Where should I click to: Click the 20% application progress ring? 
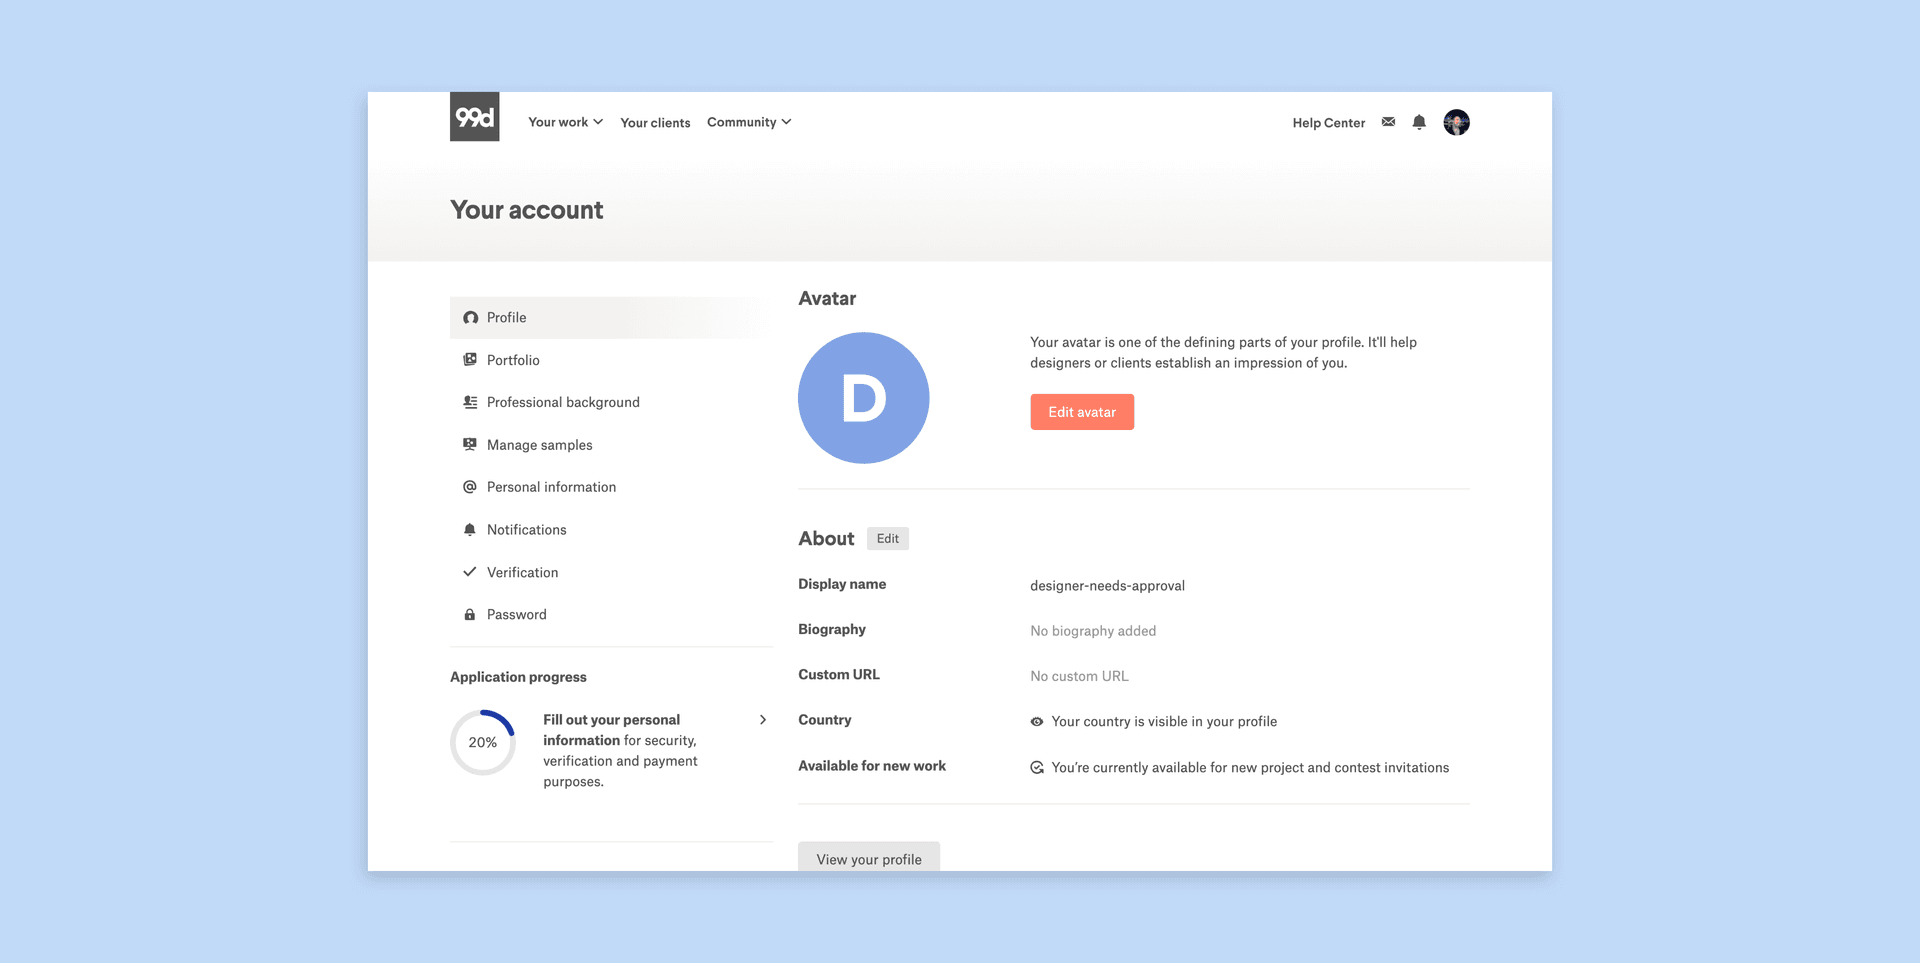point(482,742)
